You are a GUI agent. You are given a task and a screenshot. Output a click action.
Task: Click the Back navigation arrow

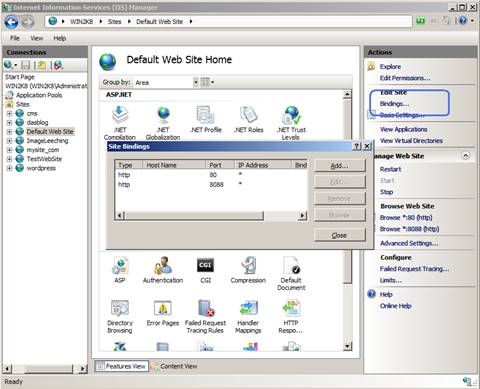11,22
